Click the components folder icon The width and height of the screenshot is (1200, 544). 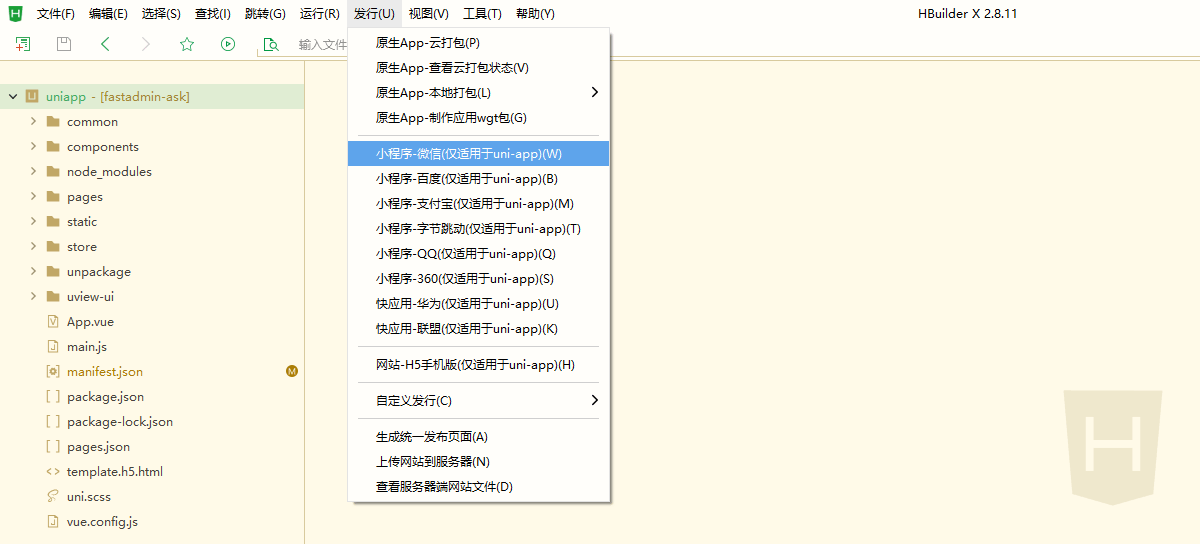[53, 146]
